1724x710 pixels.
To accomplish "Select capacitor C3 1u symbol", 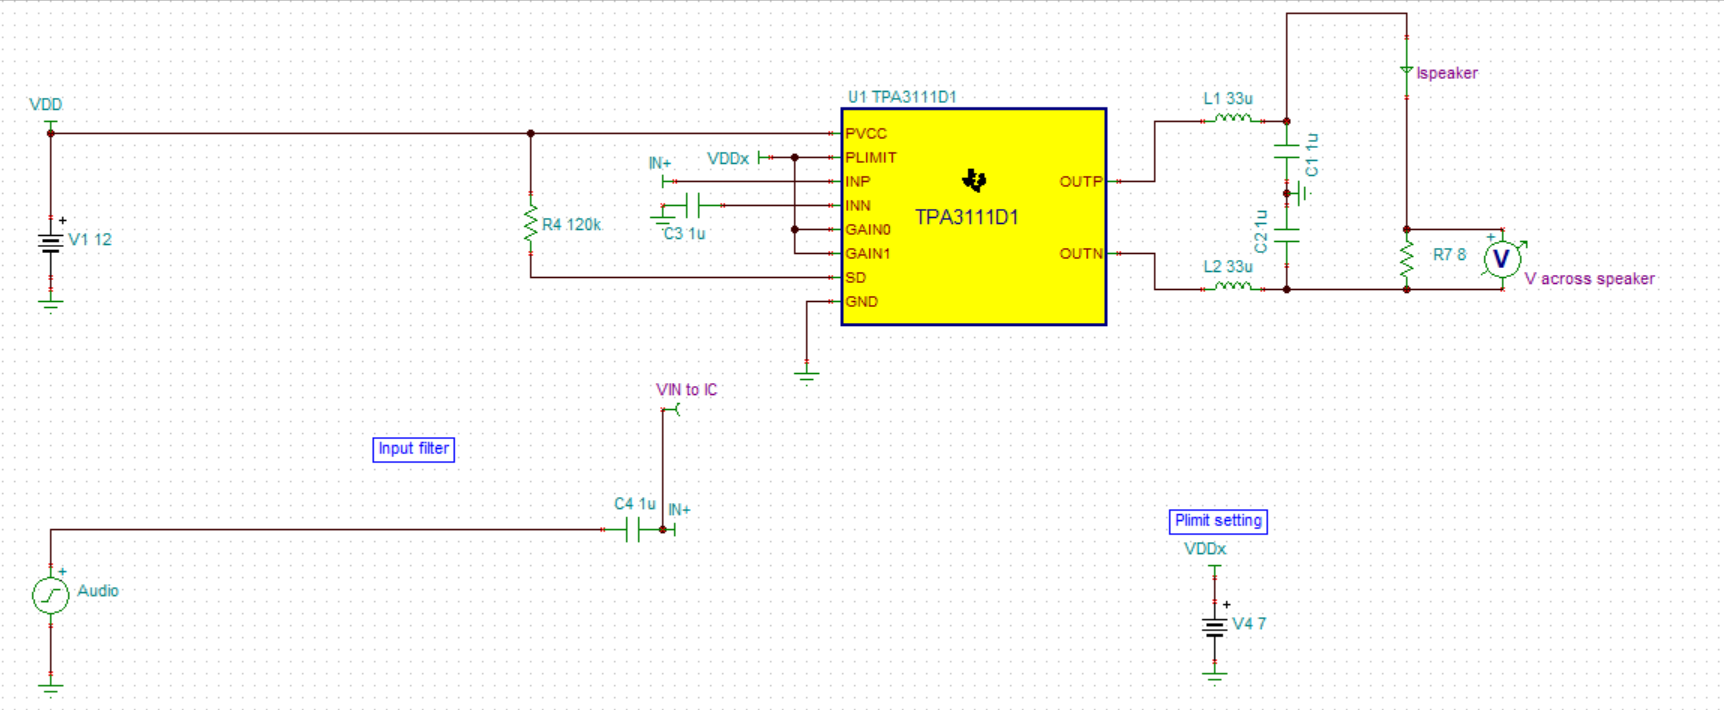I will 693,205.
